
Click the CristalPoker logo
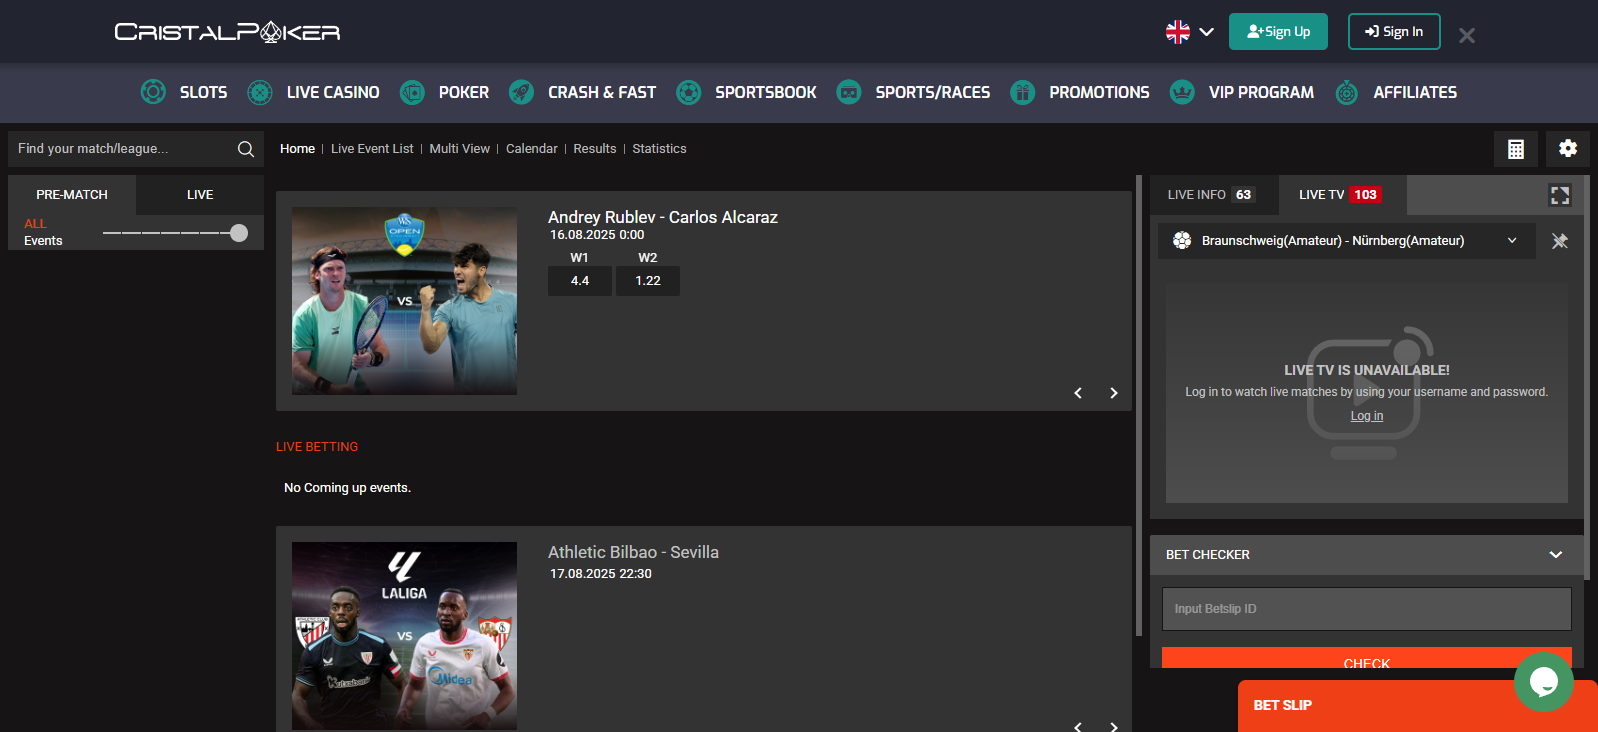coord(227,32)
